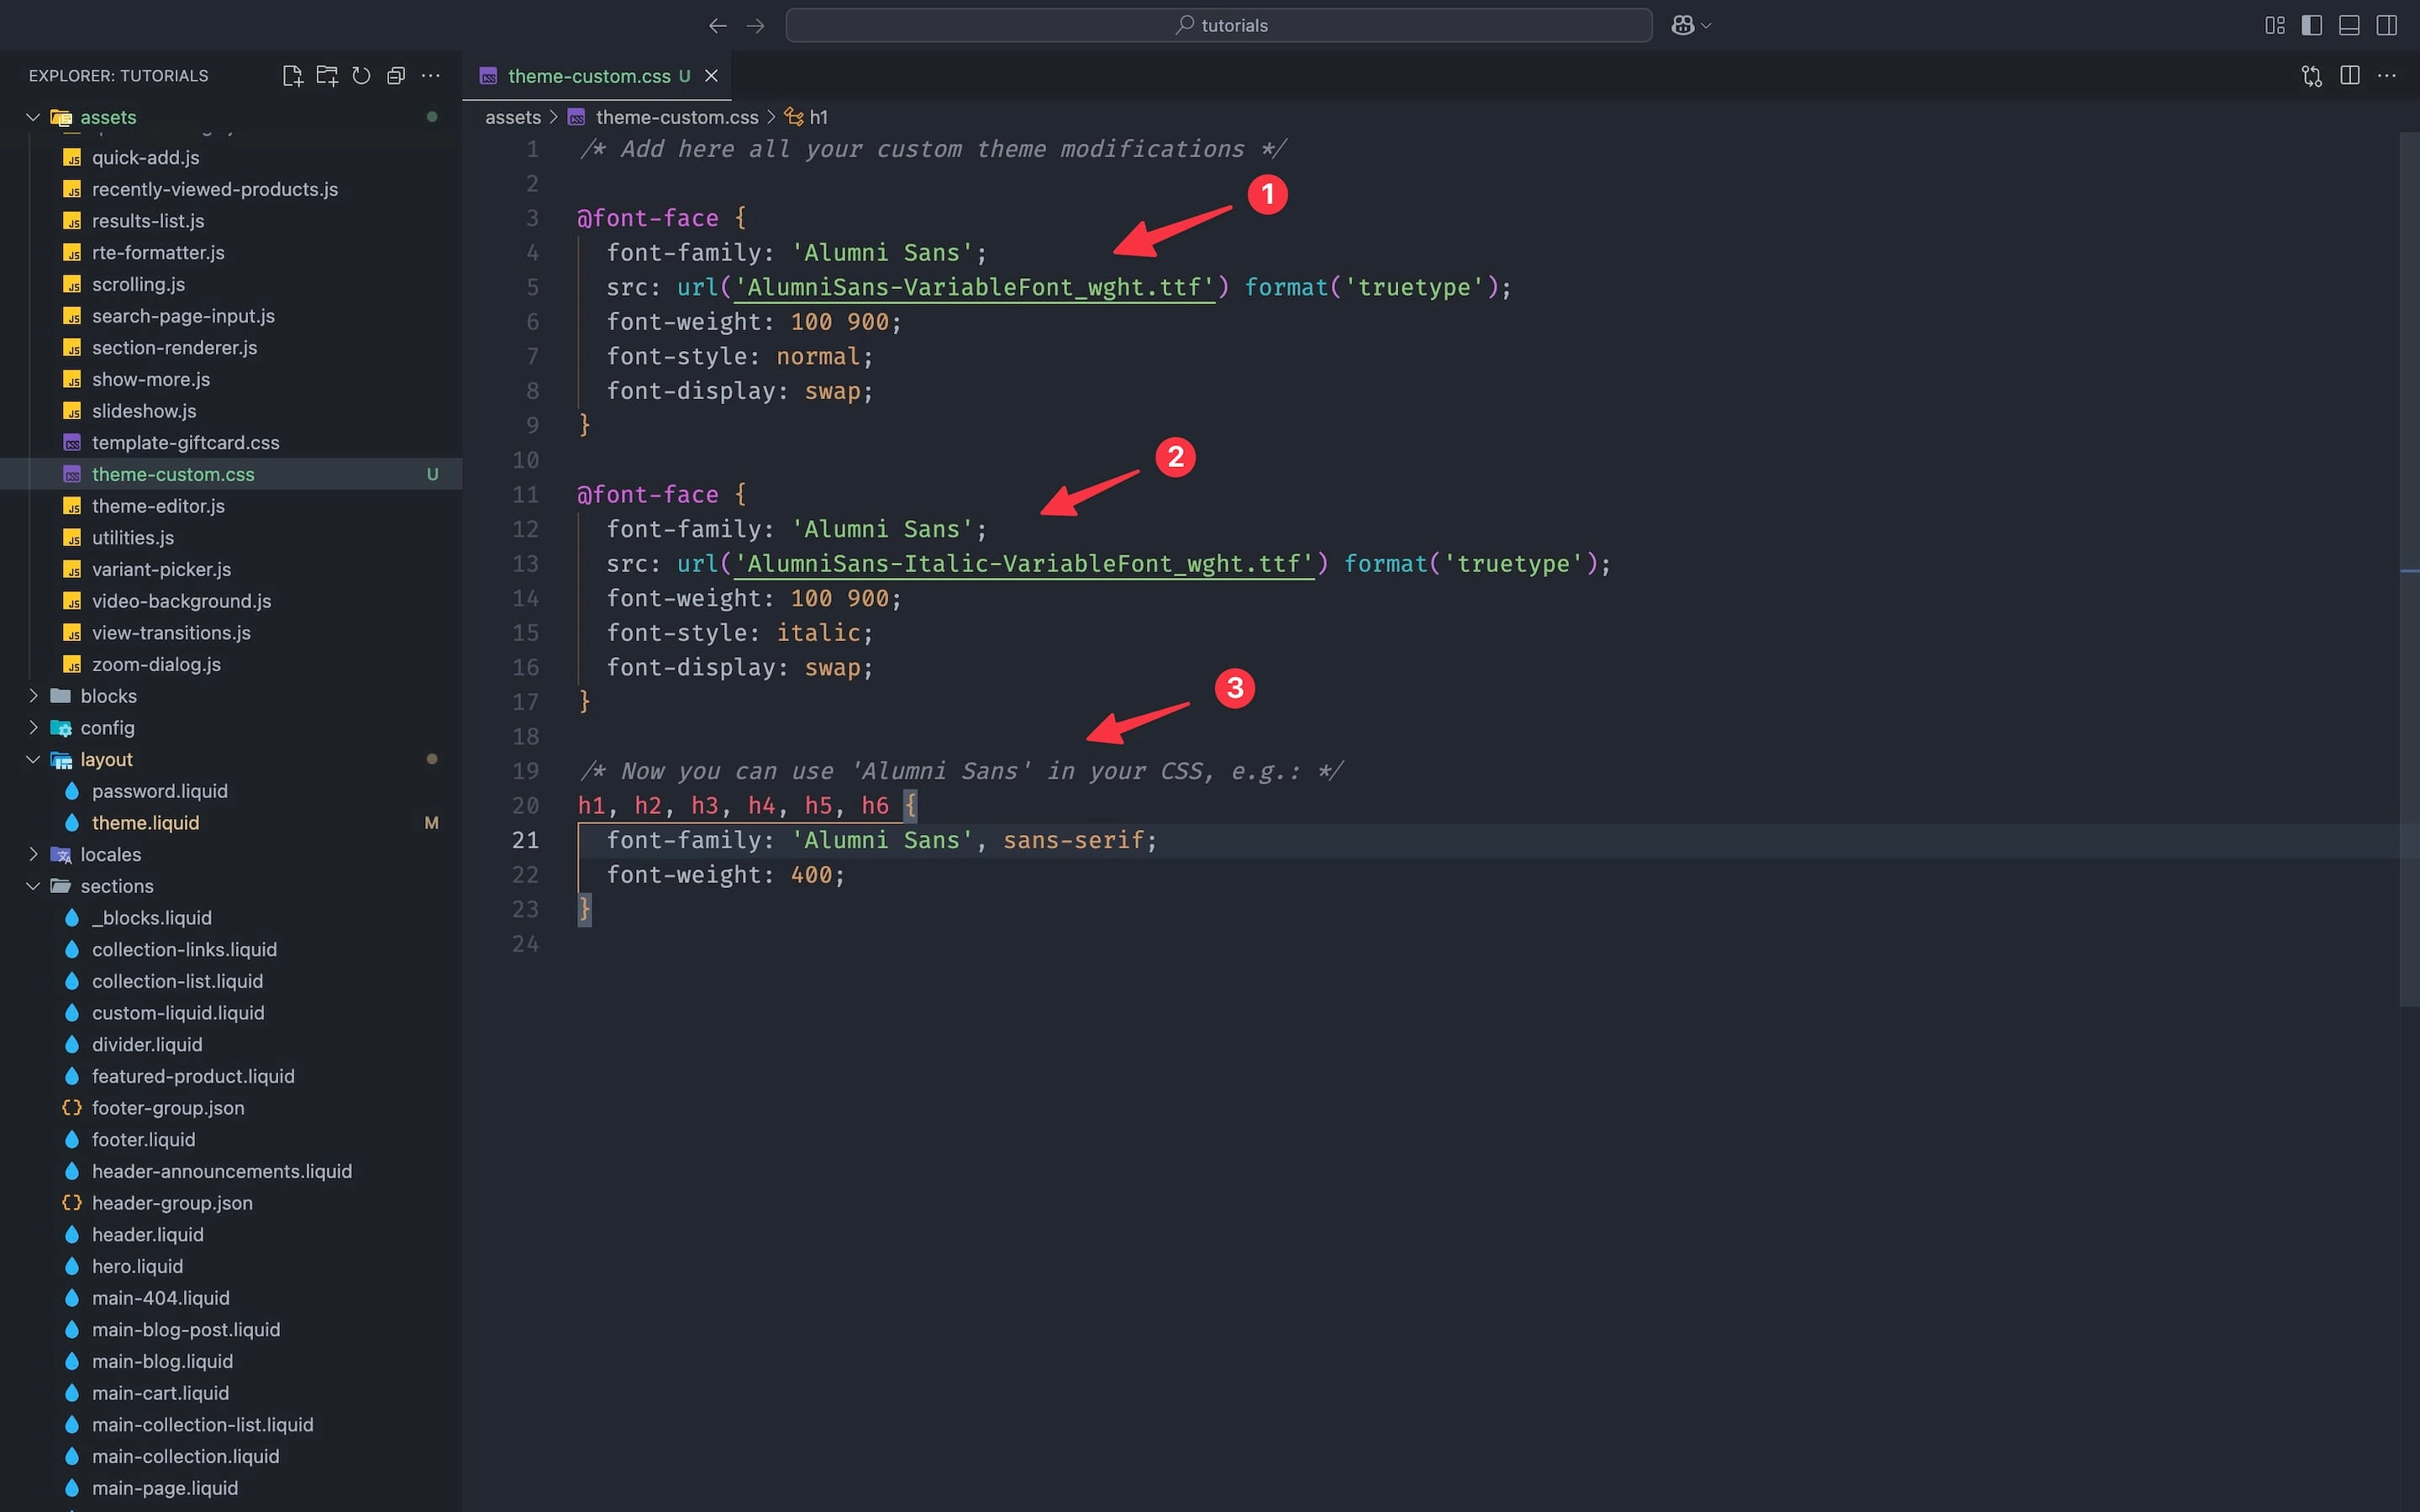The width and height of the screenshot is (2420, 1512).
Task: Open quick-add.js file
Action: click(145, 157)
